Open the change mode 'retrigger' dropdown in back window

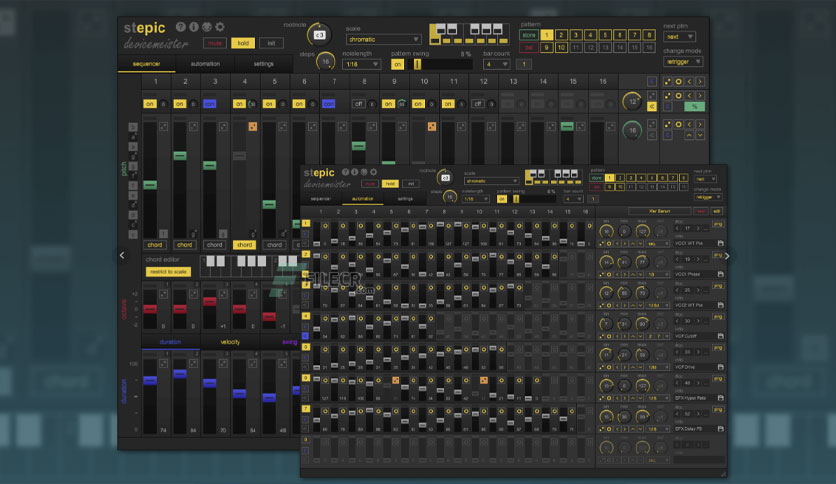(683, 62)
